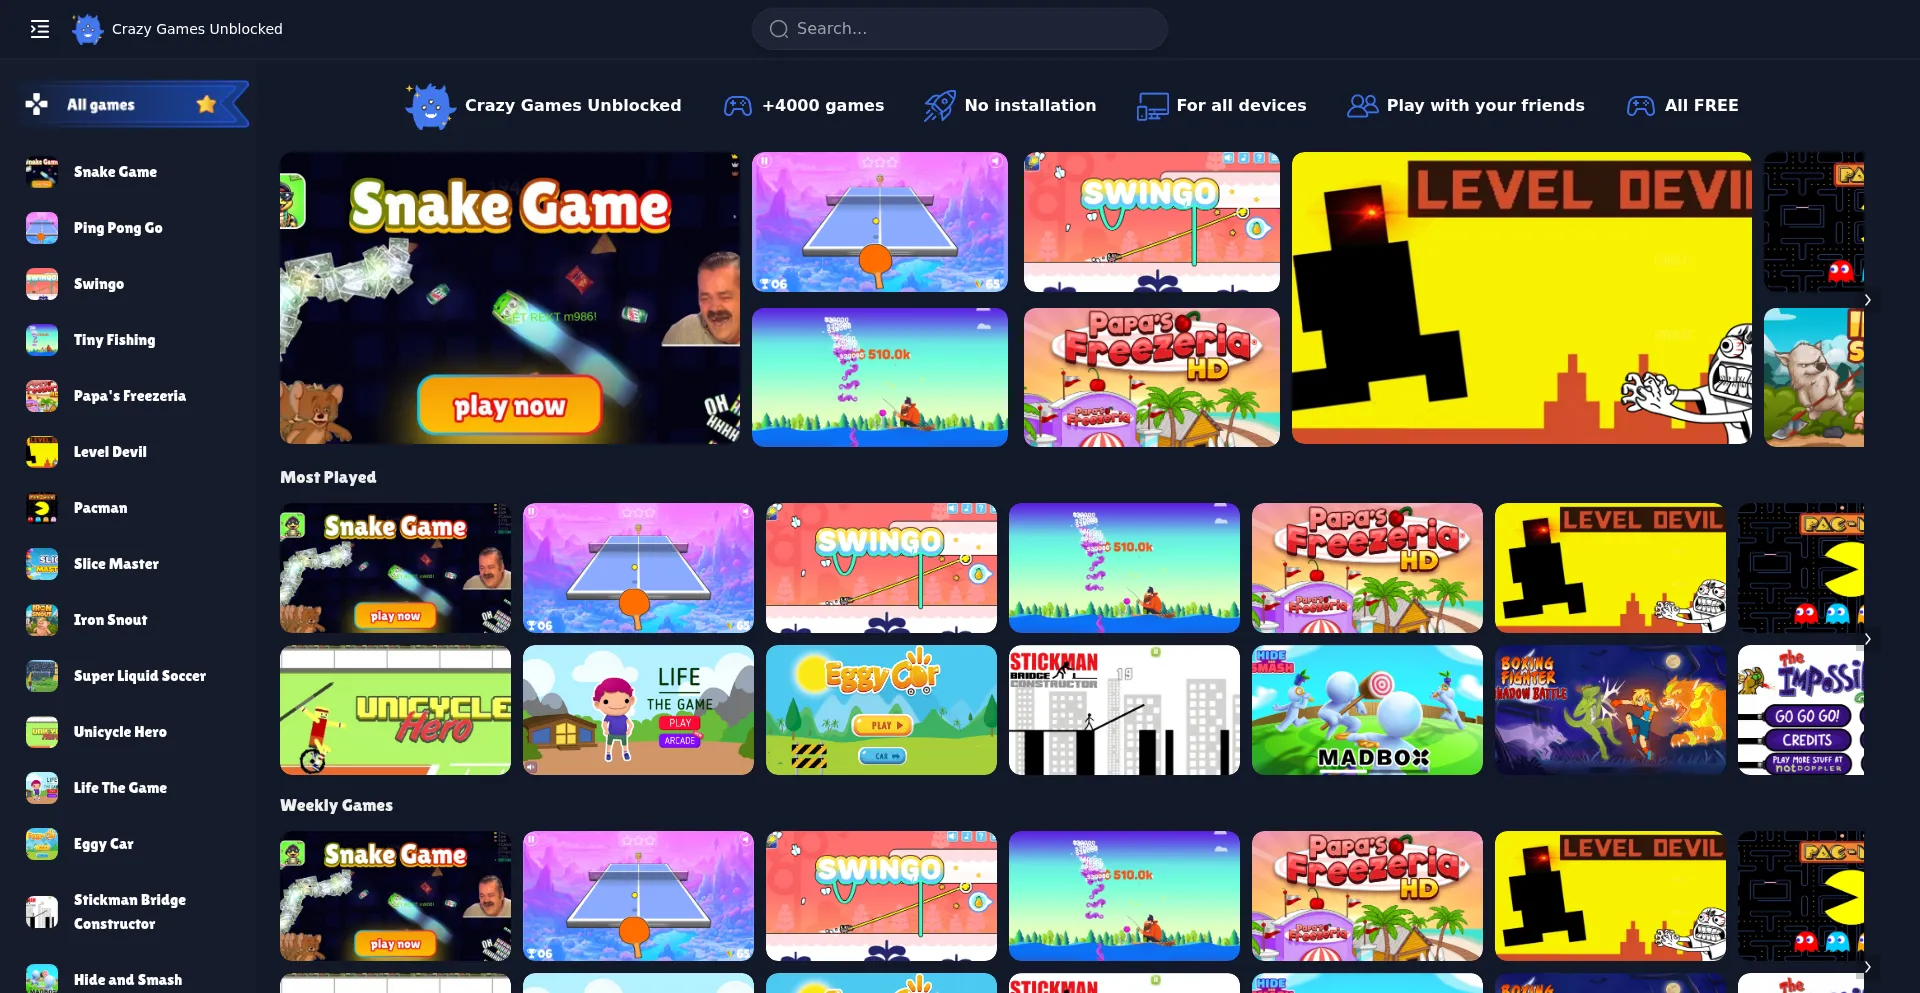Click Tiny Fishing text link in sidebar
This screenshot has width=1920, height=993.
coord(114,340)
